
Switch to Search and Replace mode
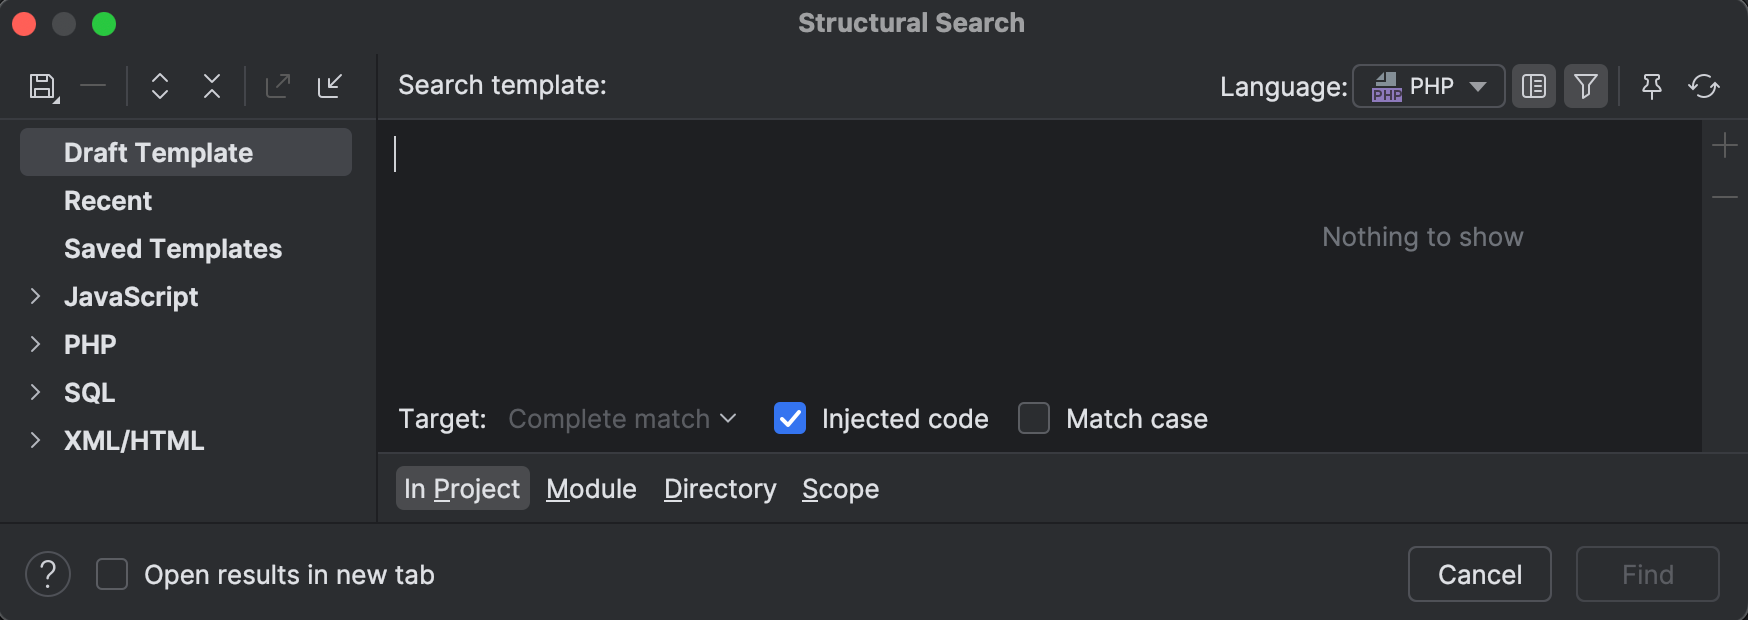1705,86
